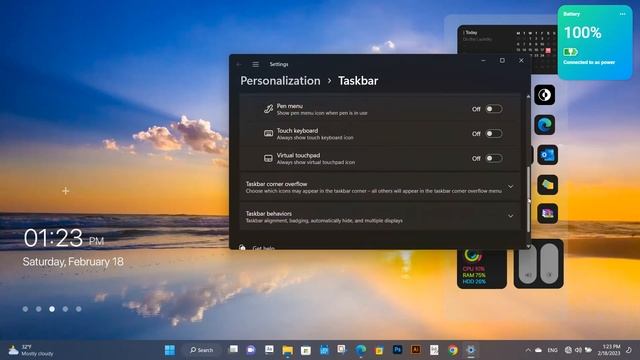Launch Microsoft Edge from the desktop dock

click(544, 125)
